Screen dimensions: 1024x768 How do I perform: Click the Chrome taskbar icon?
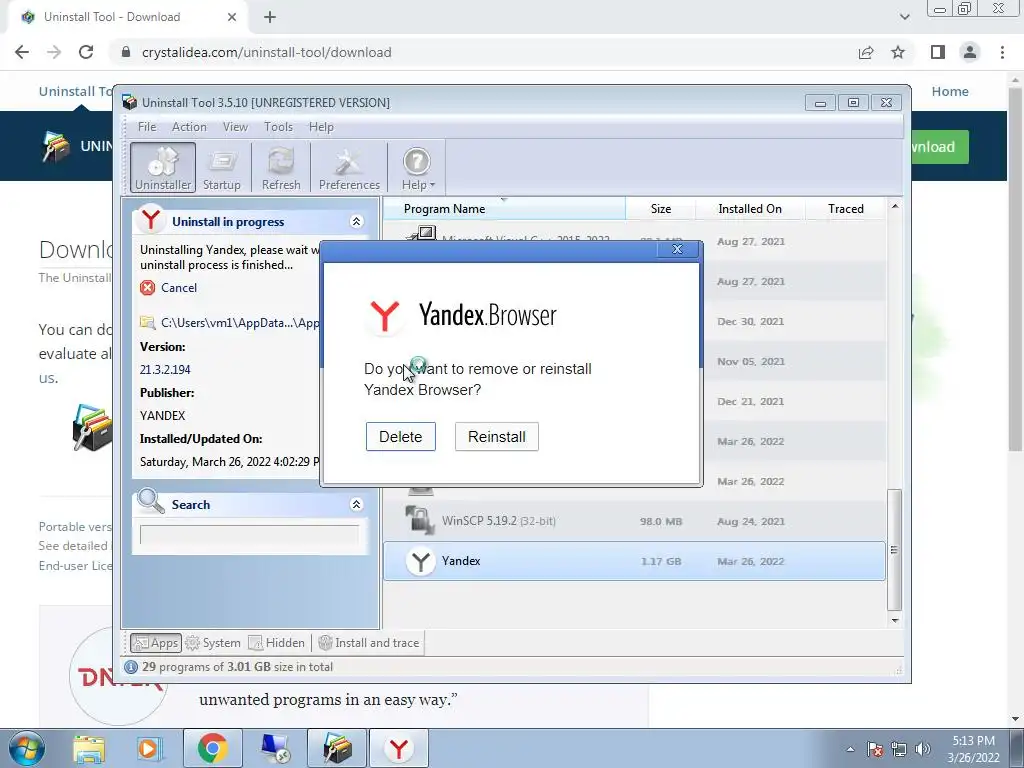pos(212,748)
